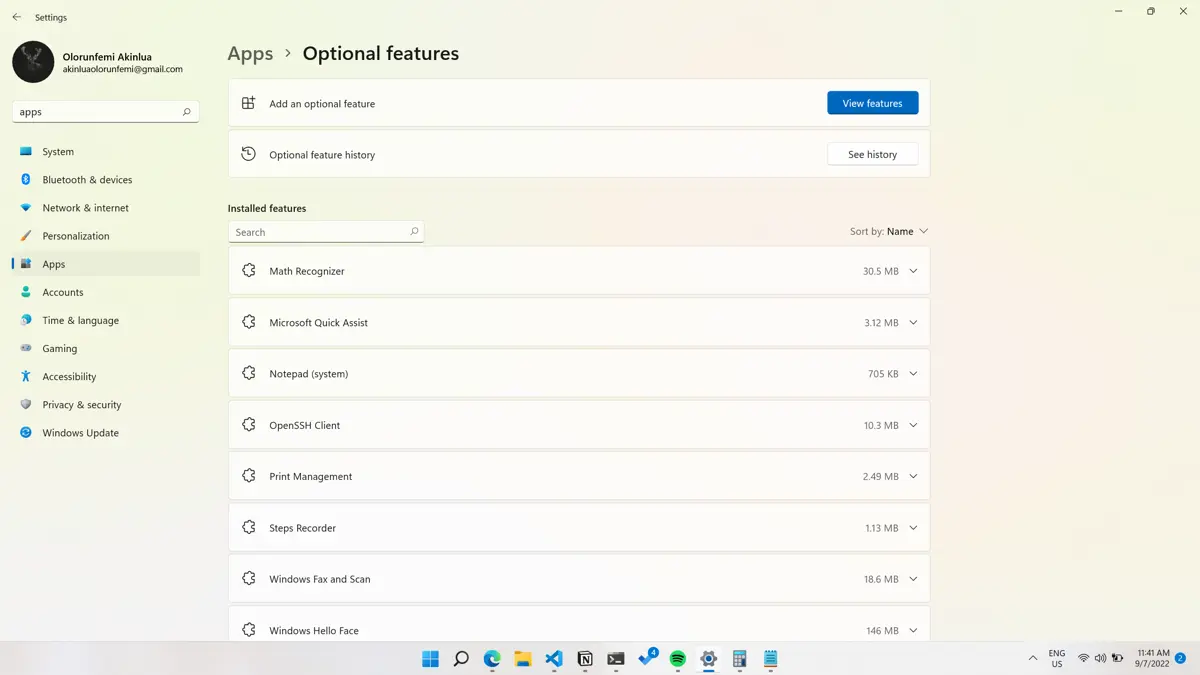Image resolution: width=1200 pixels, height=675 pixels.
Task: Open taskbar Search
Action: tap(461, 659)
